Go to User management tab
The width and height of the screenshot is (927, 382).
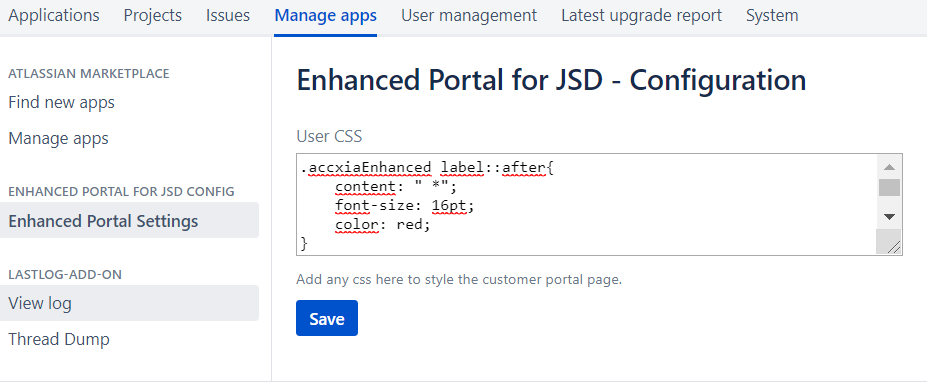[x=469, y=15]
